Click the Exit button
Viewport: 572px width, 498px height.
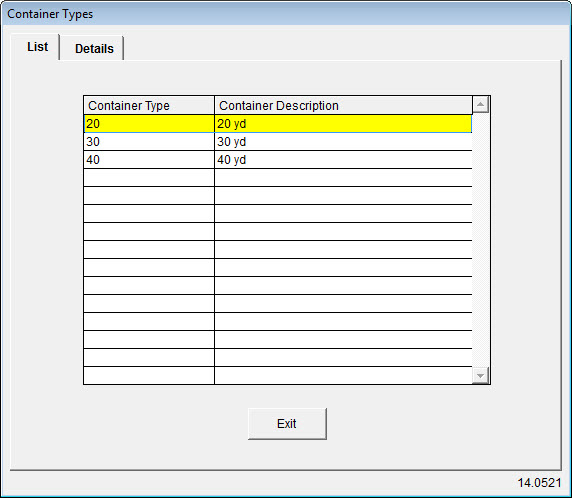[287, 424]
